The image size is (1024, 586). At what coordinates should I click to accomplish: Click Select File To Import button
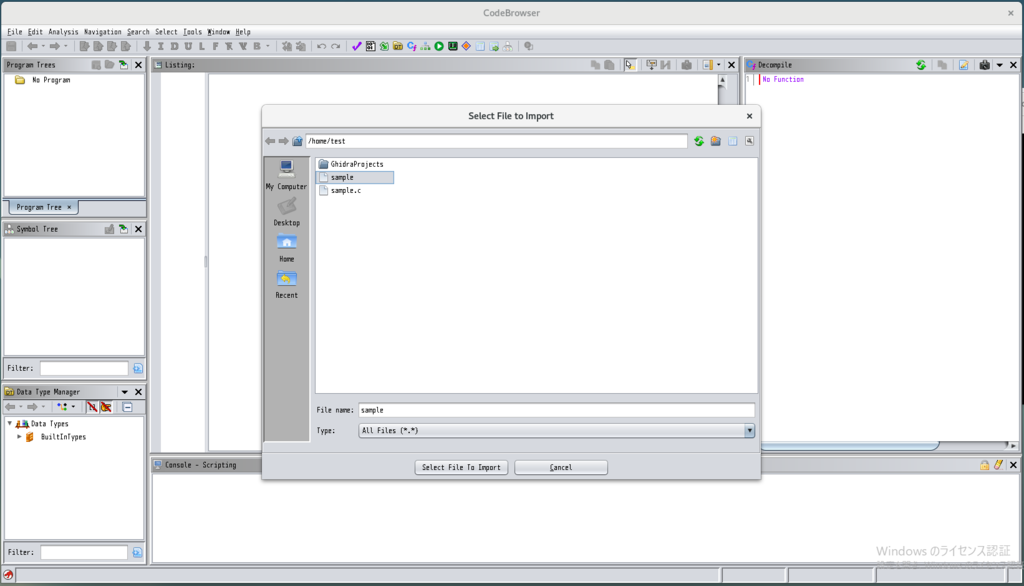(x=461, y=467)
